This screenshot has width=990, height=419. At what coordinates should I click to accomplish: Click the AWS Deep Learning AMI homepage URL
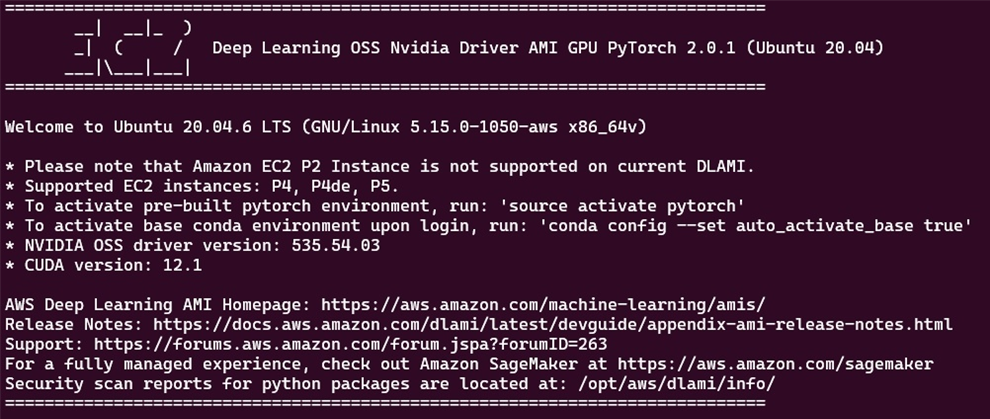543,305
